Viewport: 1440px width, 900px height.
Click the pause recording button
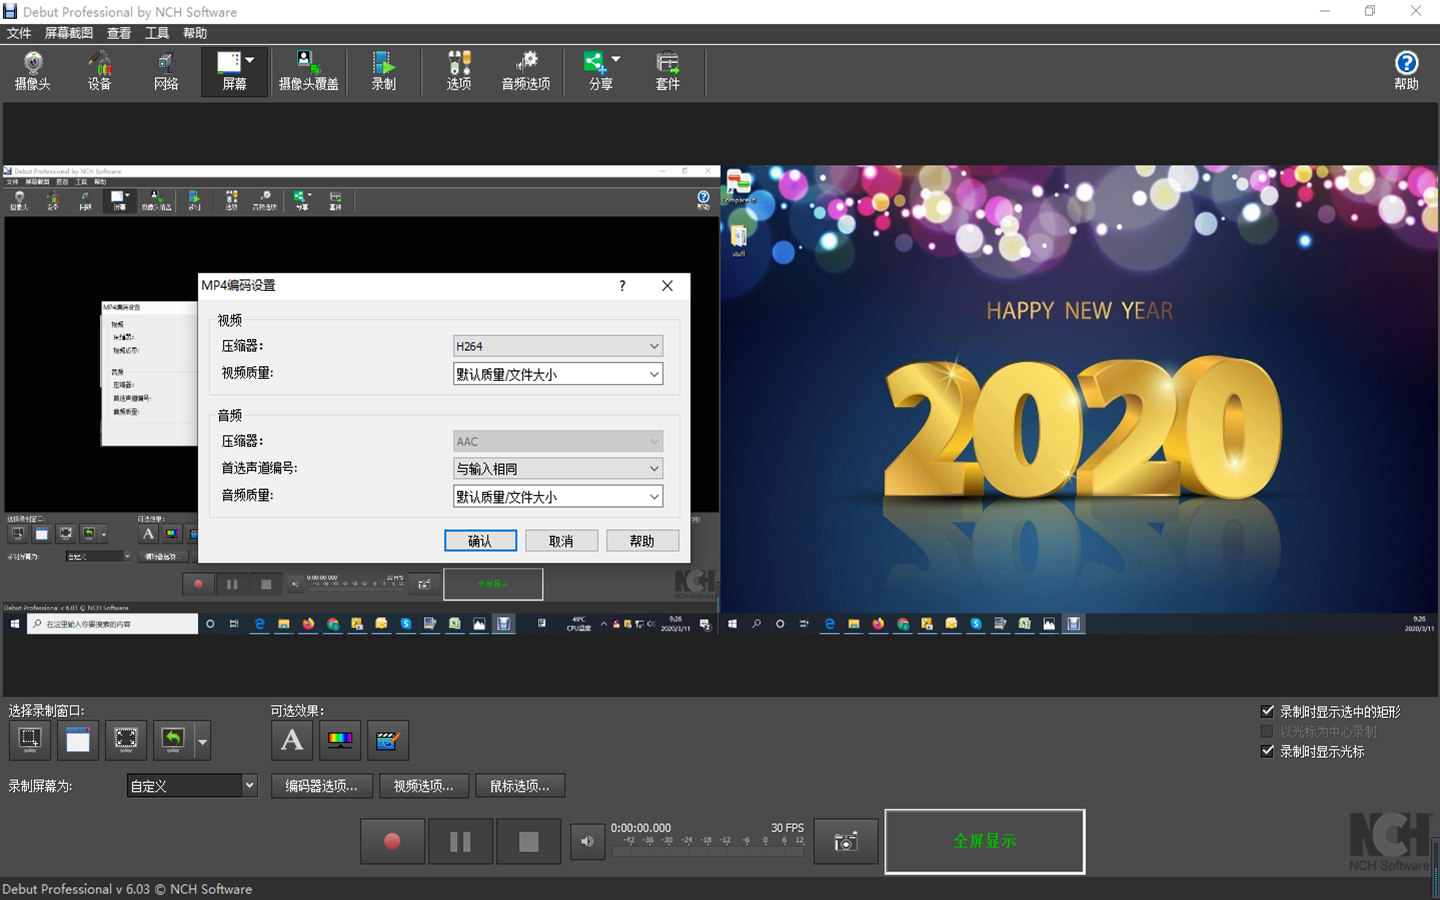[460, 842]
